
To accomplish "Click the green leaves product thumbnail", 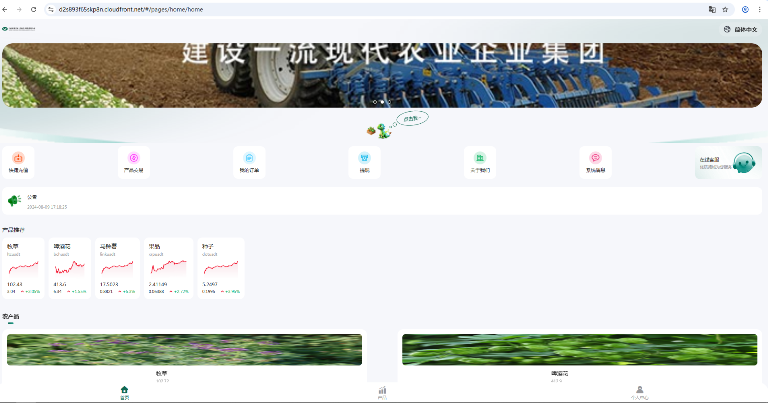I will point(579,350).
